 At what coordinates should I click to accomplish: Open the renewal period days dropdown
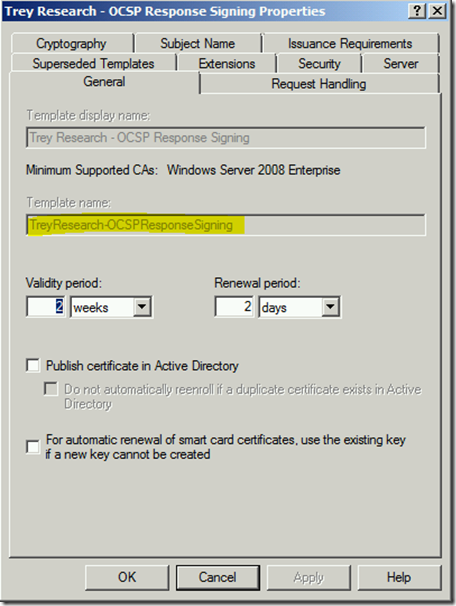(330, 307)
